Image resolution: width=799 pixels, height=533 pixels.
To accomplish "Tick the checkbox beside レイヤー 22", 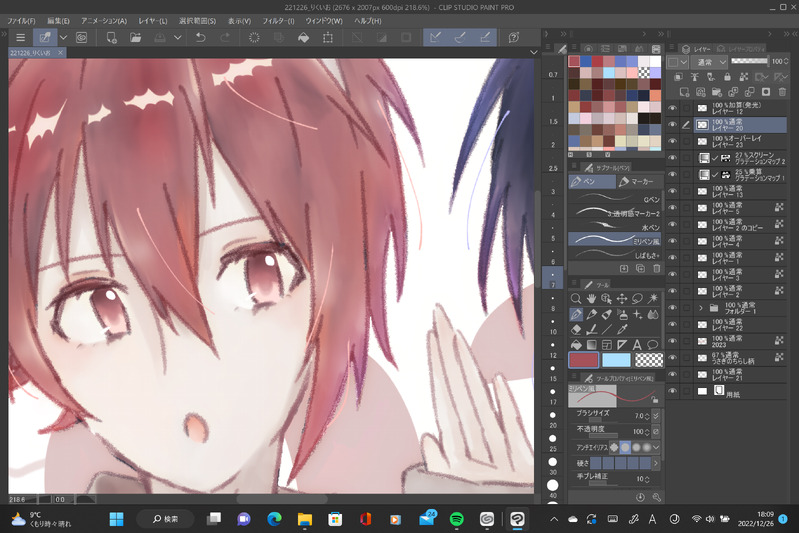I will click(x=686, y=324).
